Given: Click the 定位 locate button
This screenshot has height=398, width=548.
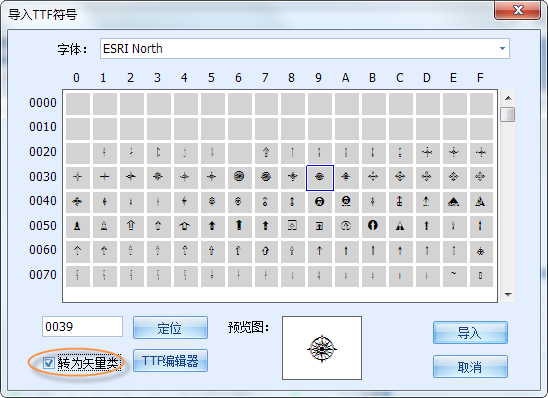Looking at the screenshot, I should pos(170,328).
